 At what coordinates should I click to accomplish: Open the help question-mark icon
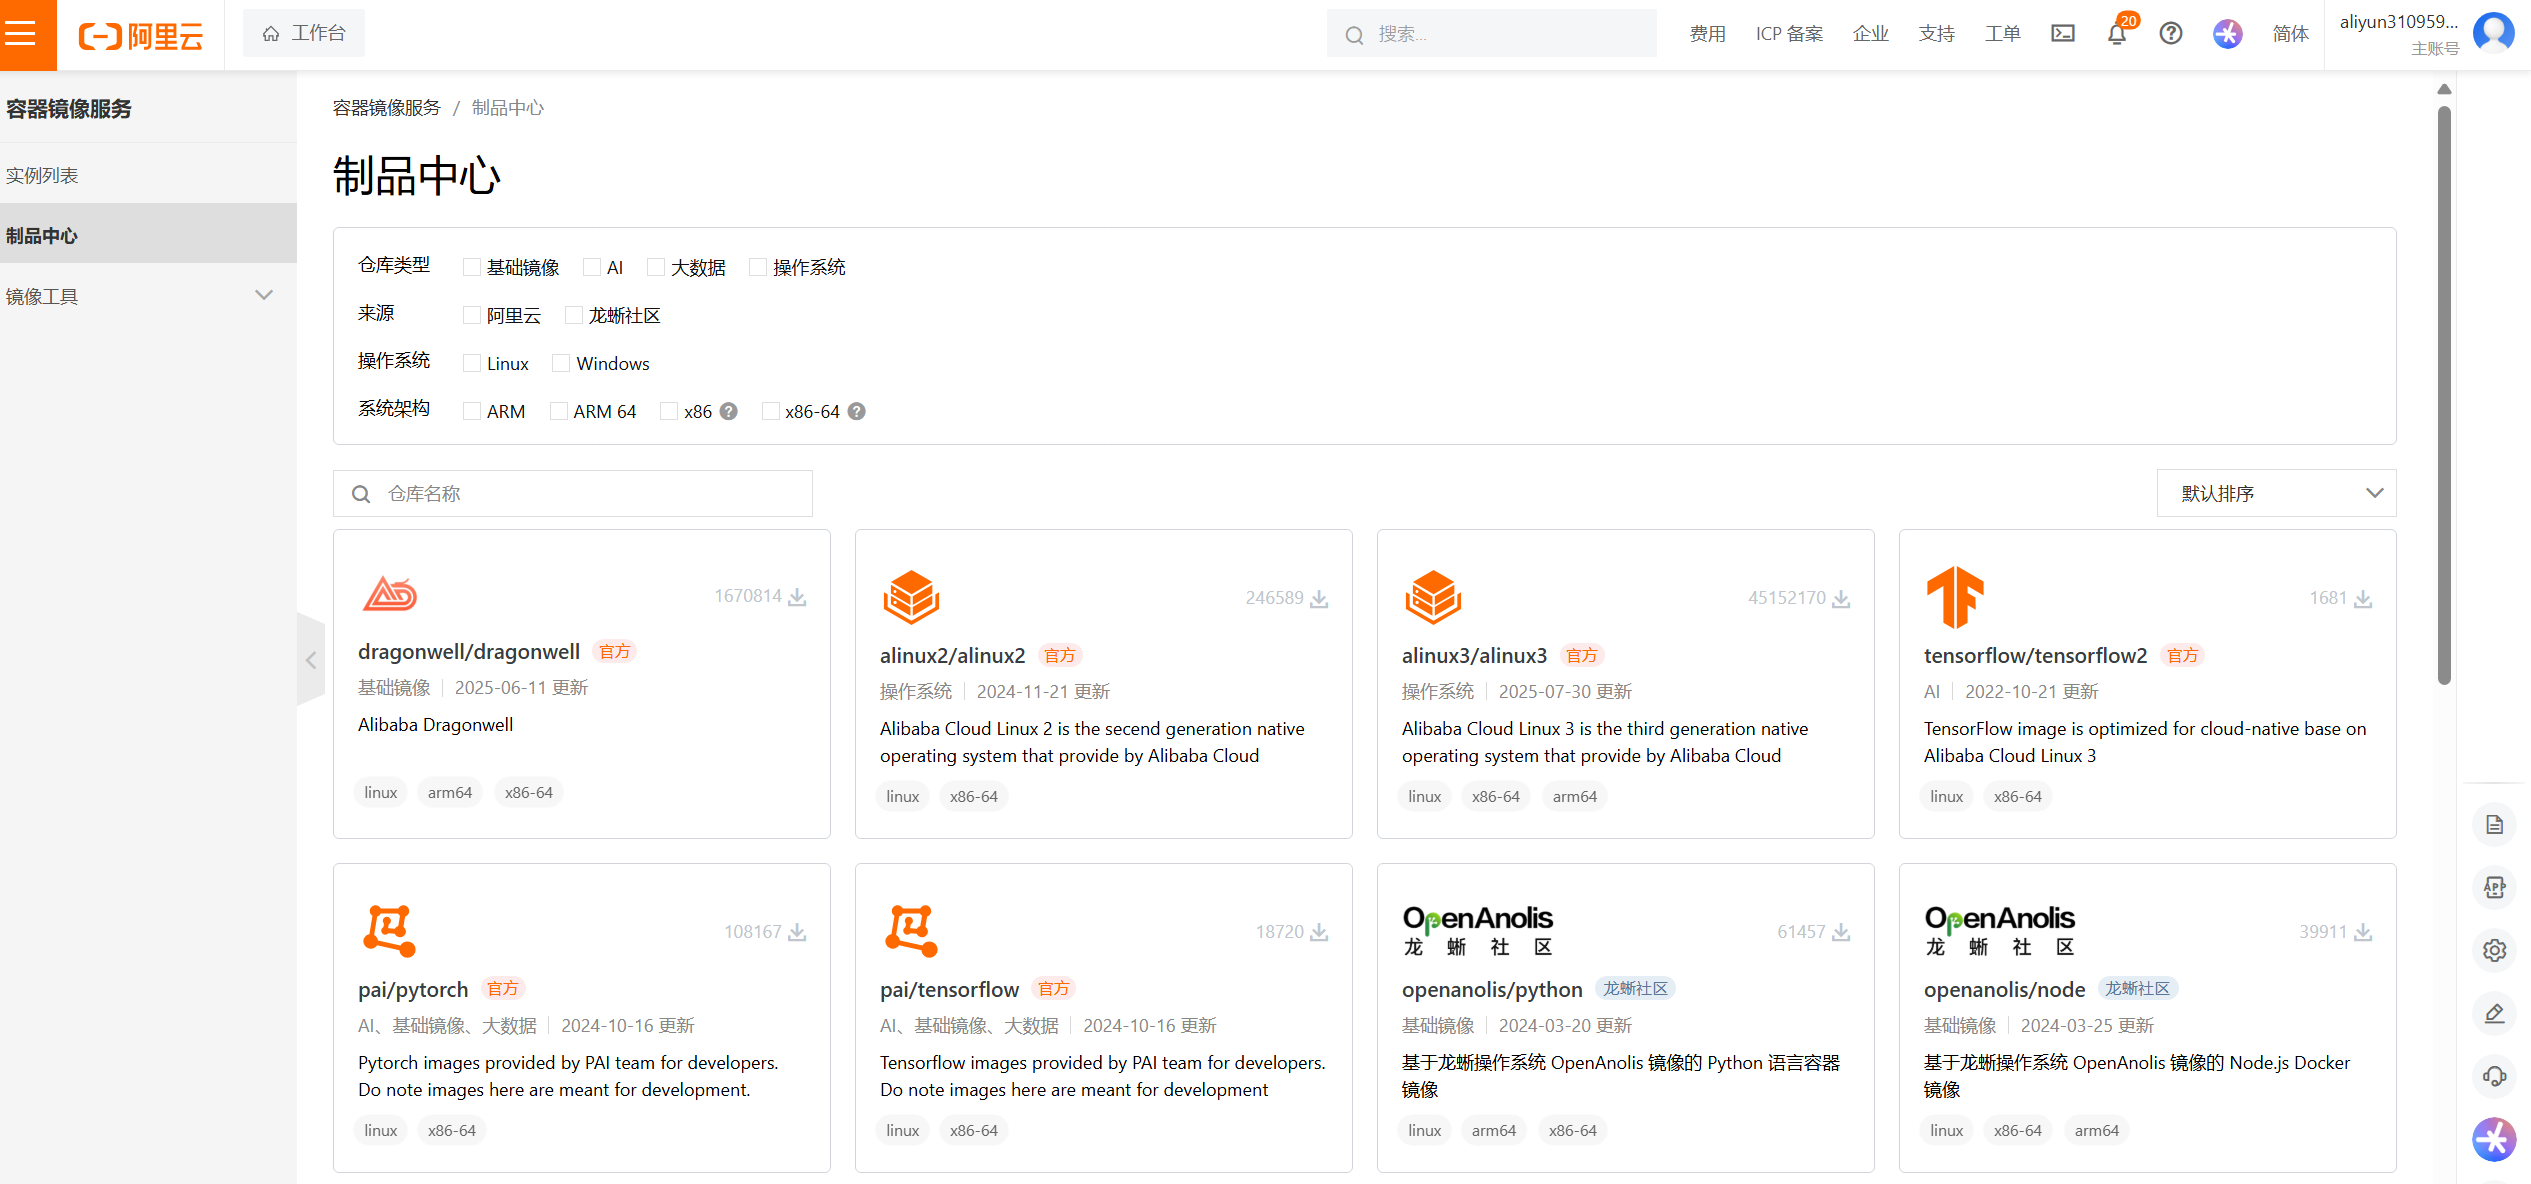tap(2170, 34)
